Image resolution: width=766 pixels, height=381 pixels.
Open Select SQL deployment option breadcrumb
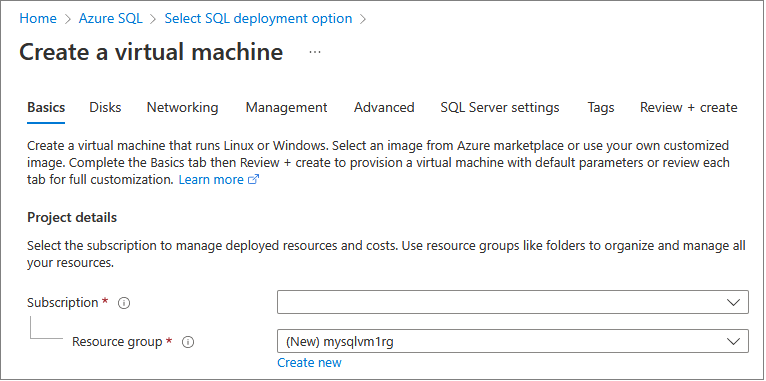258,19
